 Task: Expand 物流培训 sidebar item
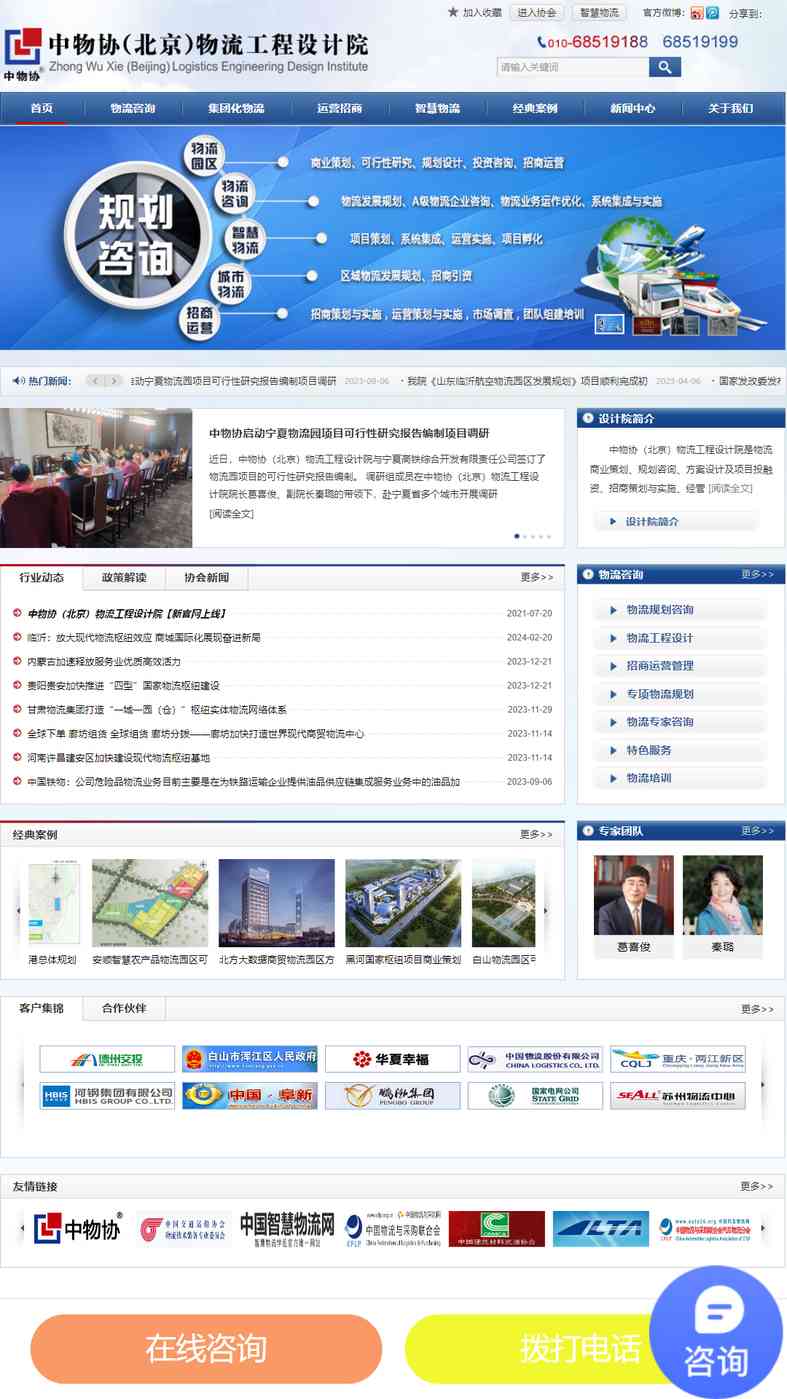[x=681, y=778]
